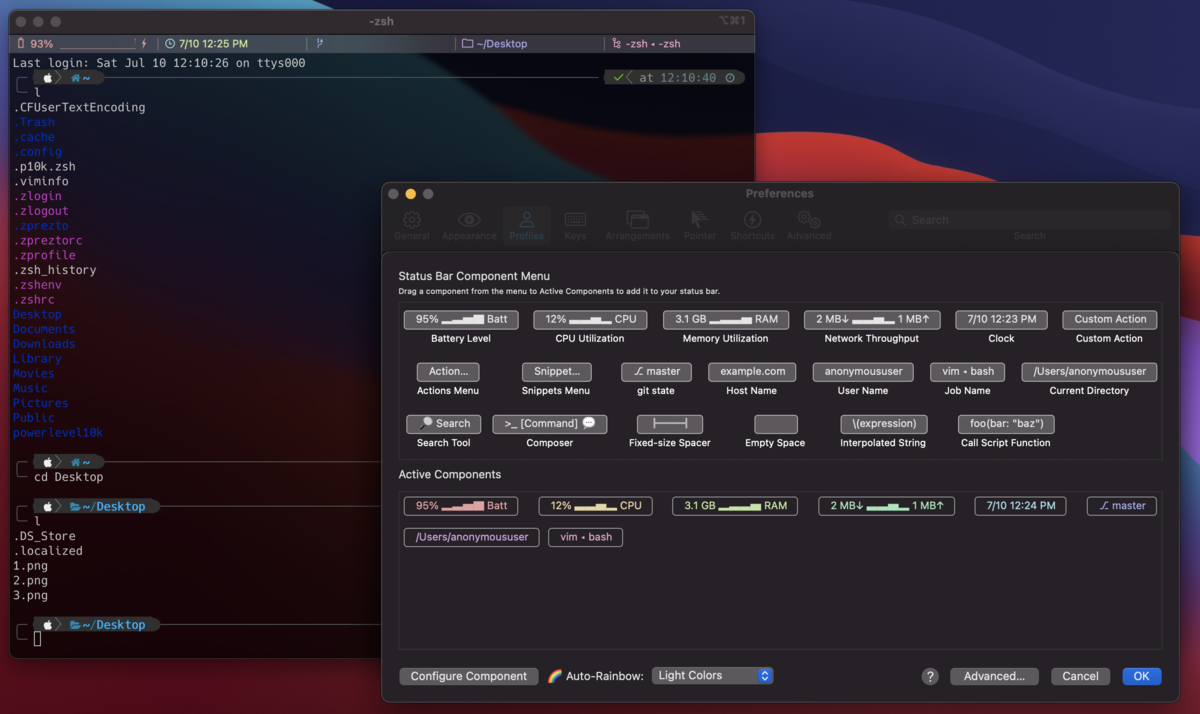The image size is (1200, 714).
Task: Click .zshrc in the terminal listing
Action: coord(34,300)
